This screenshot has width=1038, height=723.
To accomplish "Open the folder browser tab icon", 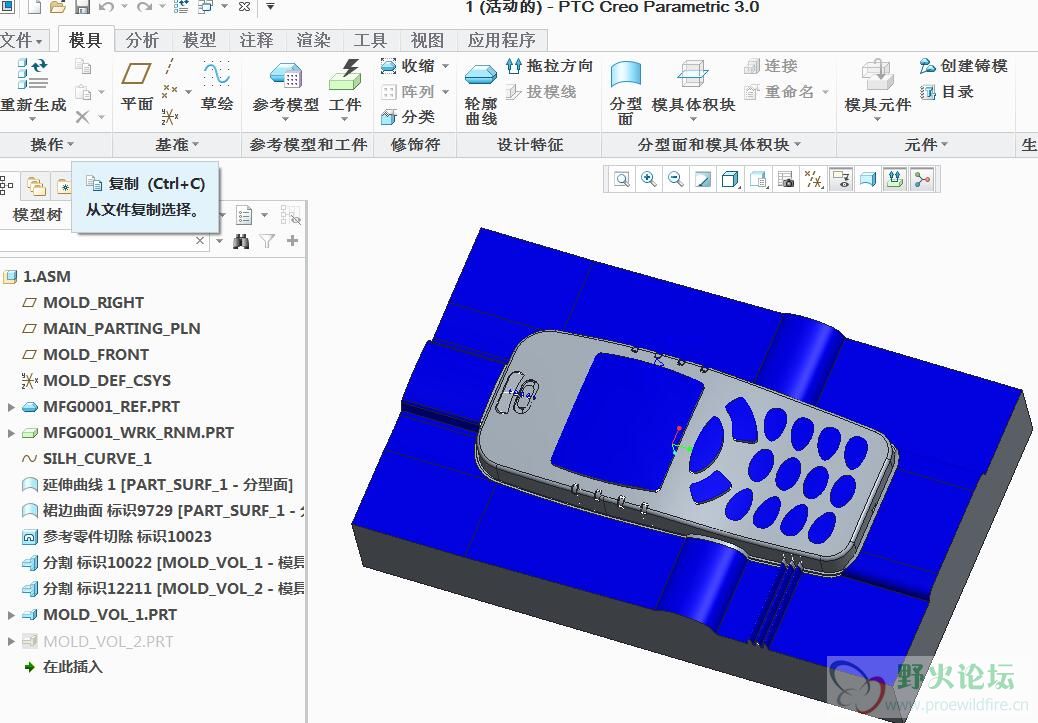I will click(x=36, y=187).
